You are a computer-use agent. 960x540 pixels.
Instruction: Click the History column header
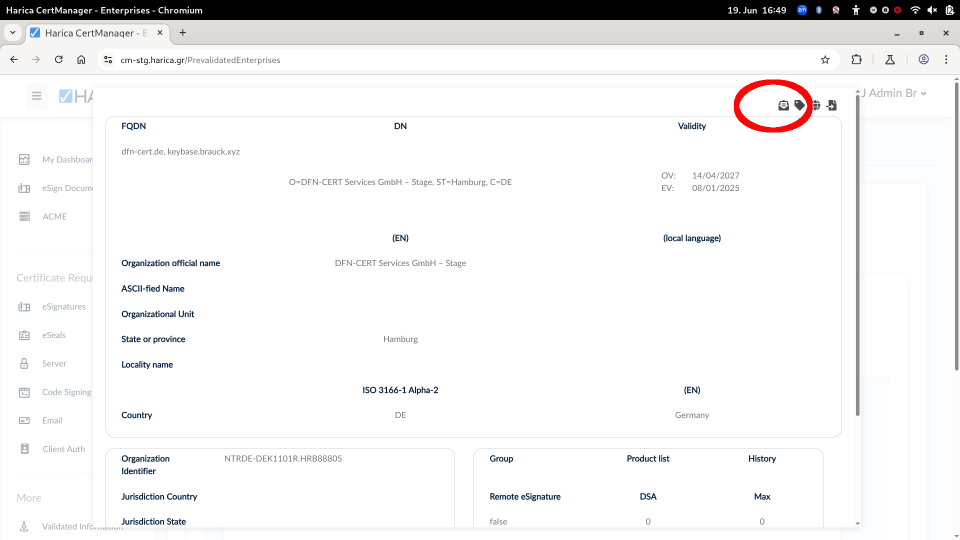coord(762,458)
